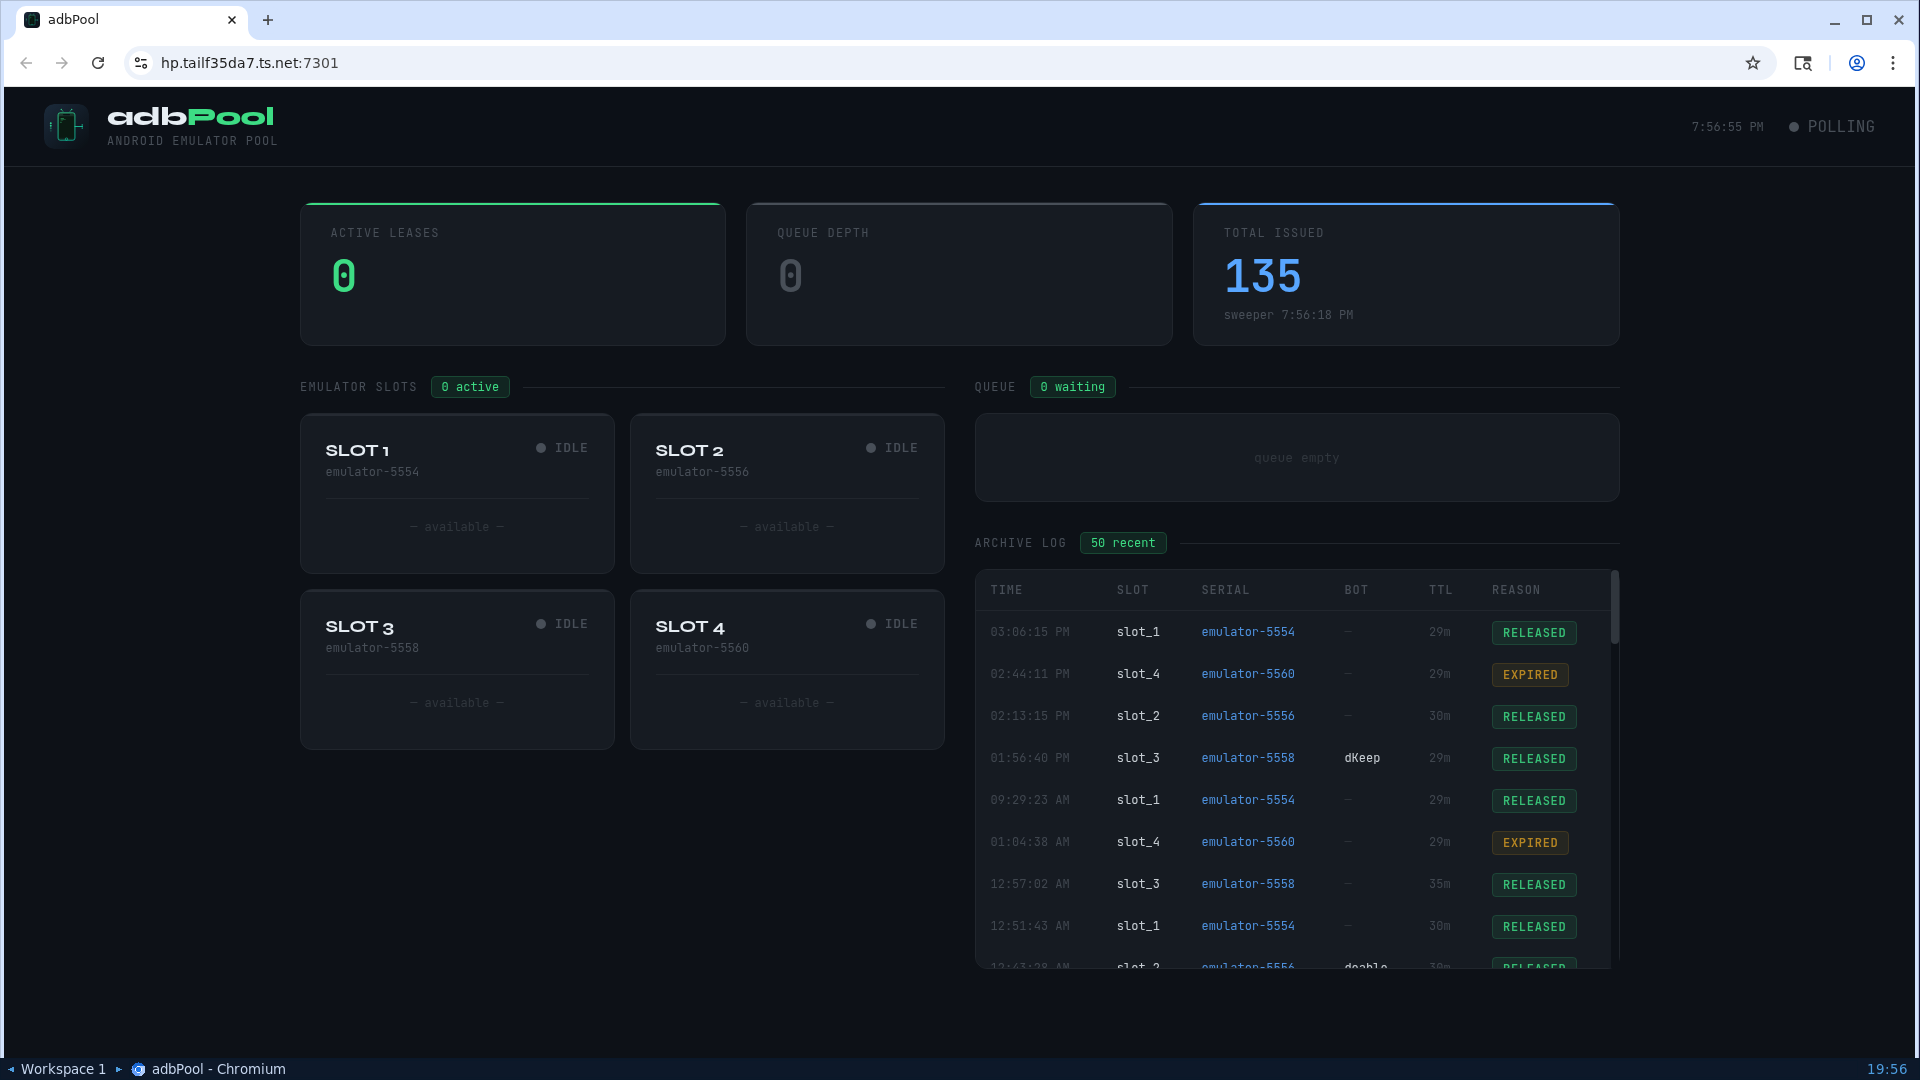Click the site information icon in address bar

coord(140,62)
